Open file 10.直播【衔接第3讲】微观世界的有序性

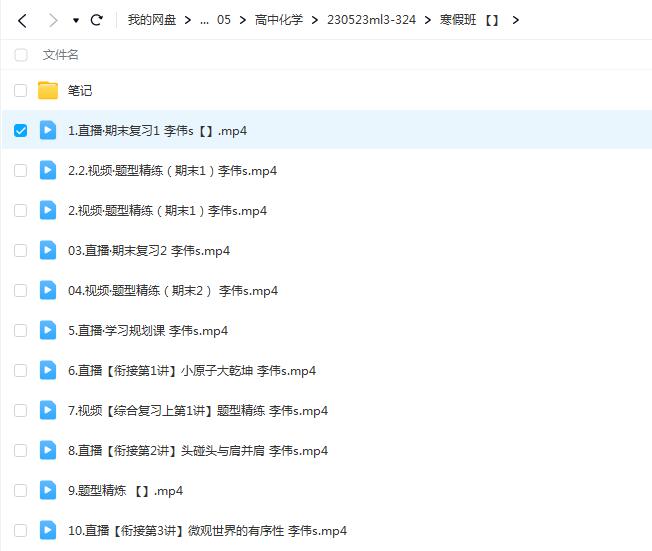pyautogui.click(x=207, y=530)
